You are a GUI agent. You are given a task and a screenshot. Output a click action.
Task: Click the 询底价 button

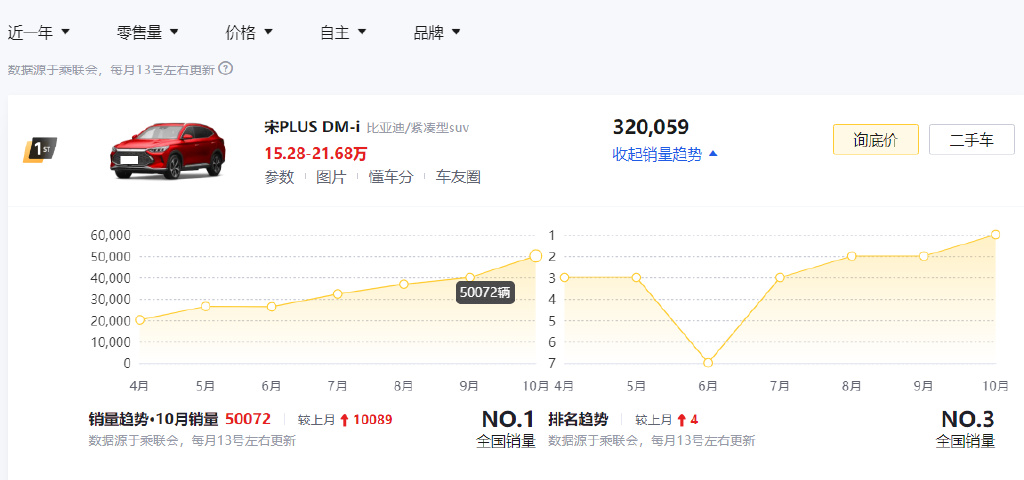[x=876, y=140]
